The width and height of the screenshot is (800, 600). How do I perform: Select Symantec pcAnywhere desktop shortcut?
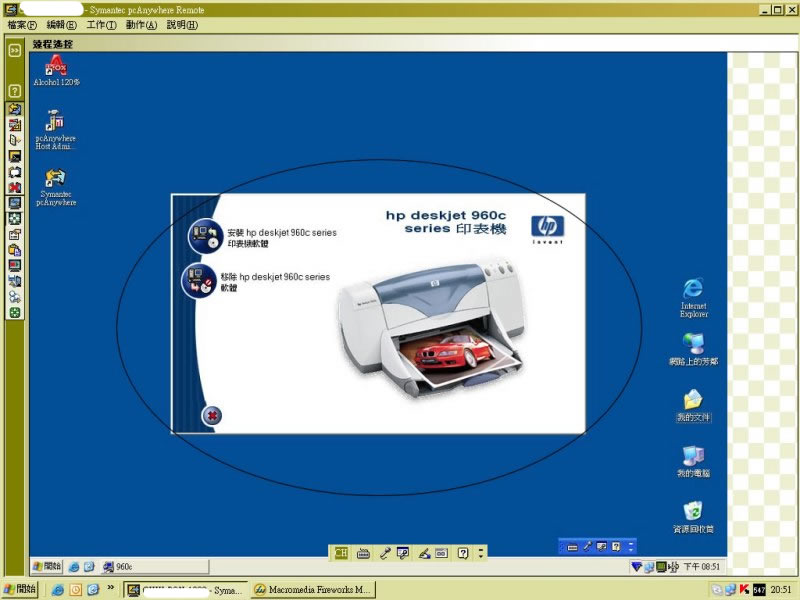(56, 187)
